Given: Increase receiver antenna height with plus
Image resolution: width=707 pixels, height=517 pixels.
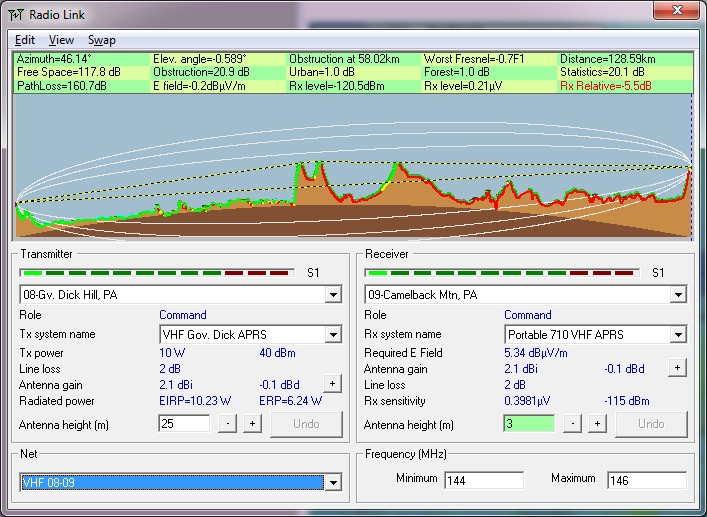Looking at the screenshot, I should tap(597, 424).
